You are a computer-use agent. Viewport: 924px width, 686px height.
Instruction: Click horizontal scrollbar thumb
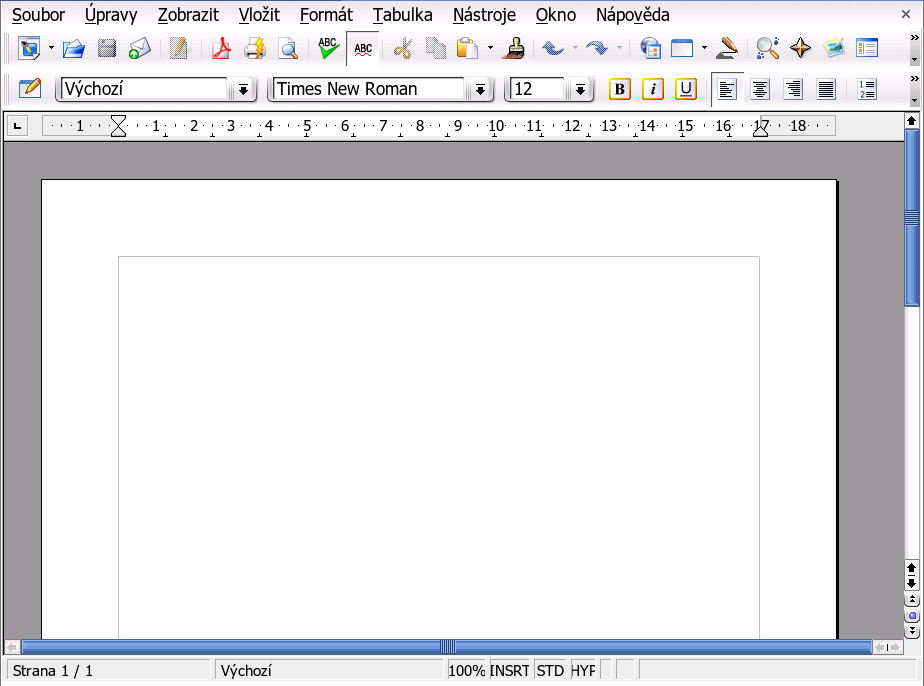tap(447, 647)
